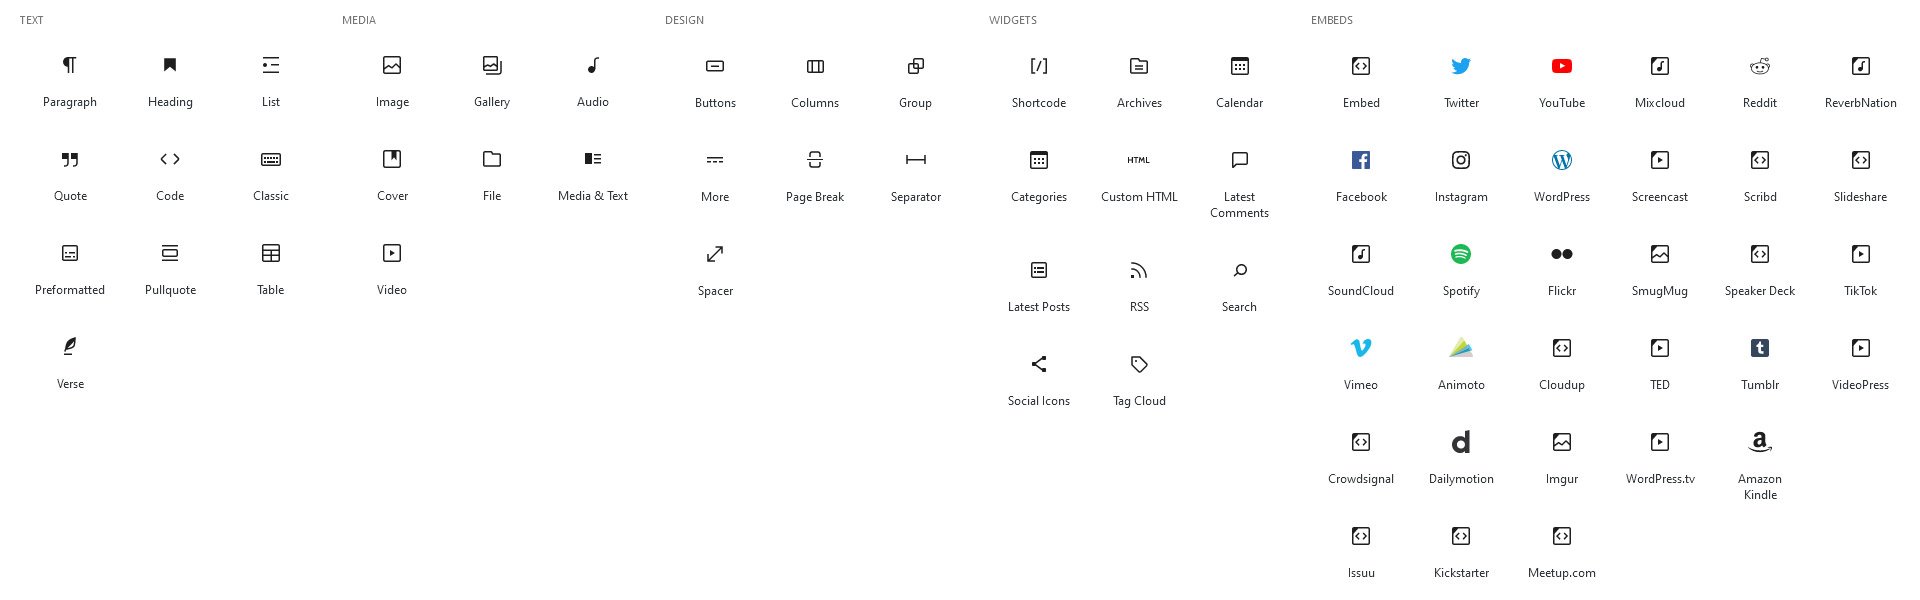The height and width of the screenshot is (600, 1920).
Task: Add a File block
Action: coord(492,175)
